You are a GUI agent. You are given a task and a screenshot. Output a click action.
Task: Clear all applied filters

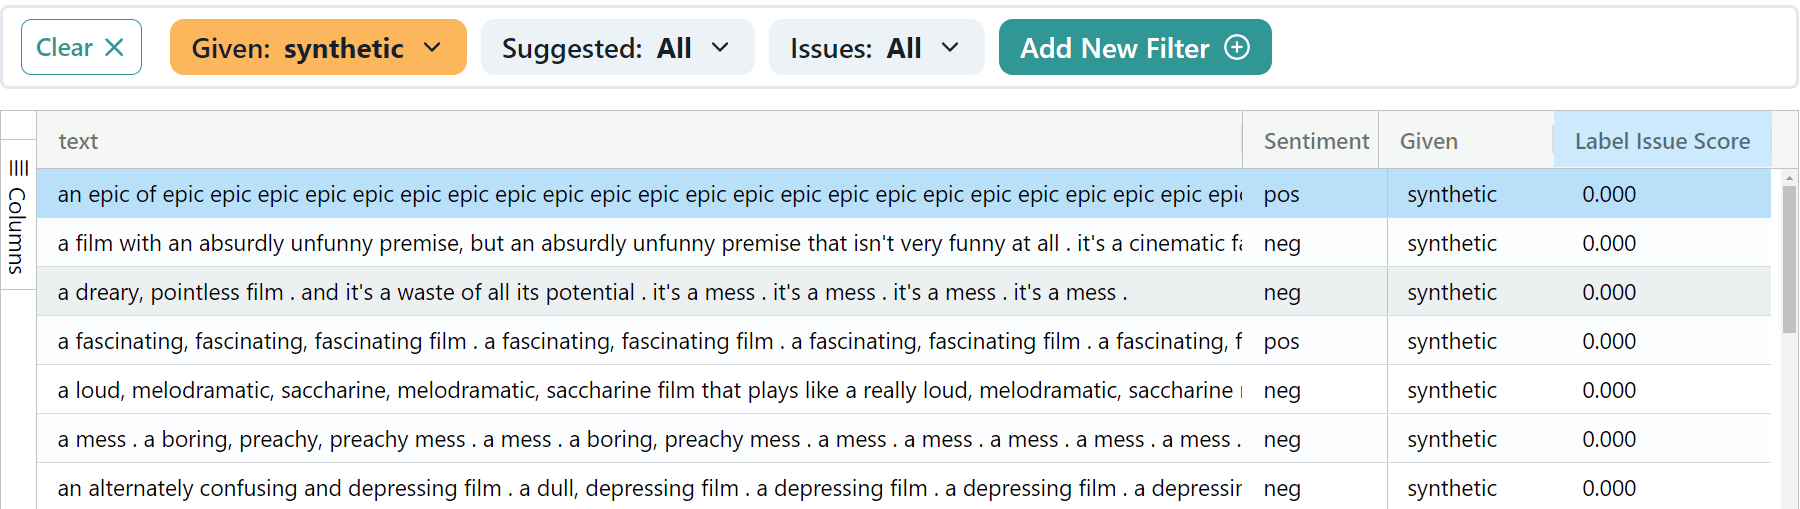coord(81,47)
